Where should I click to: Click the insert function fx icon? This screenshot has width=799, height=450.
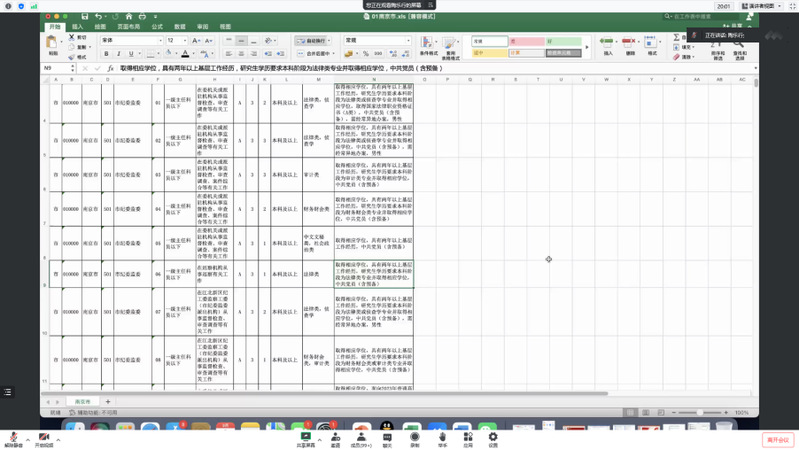coord(111,68)
